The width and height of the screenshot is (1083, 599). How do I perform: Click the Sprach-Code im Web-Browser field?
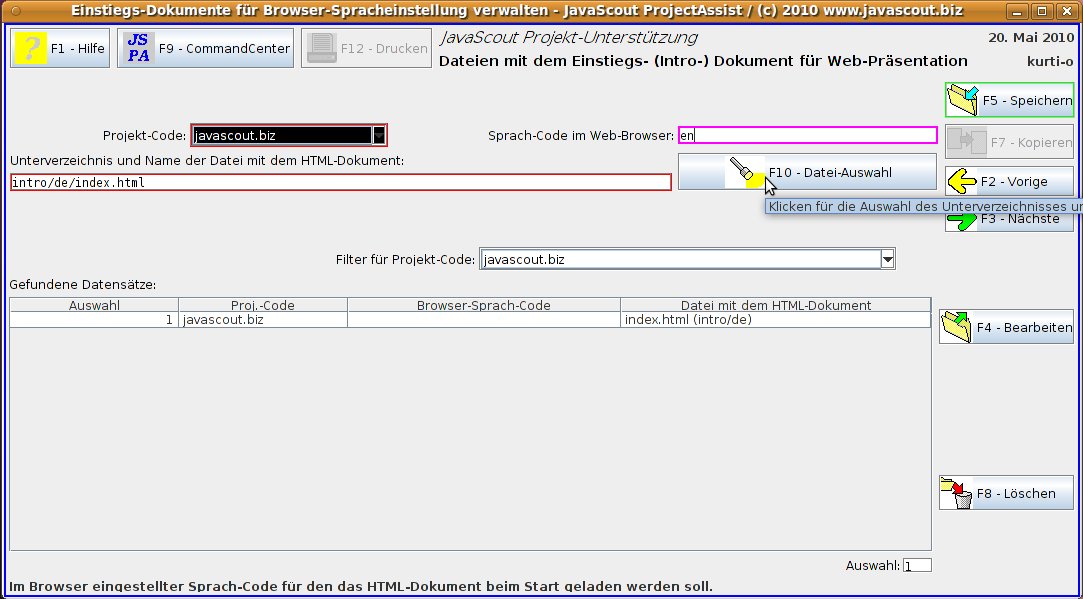point(806,135)
